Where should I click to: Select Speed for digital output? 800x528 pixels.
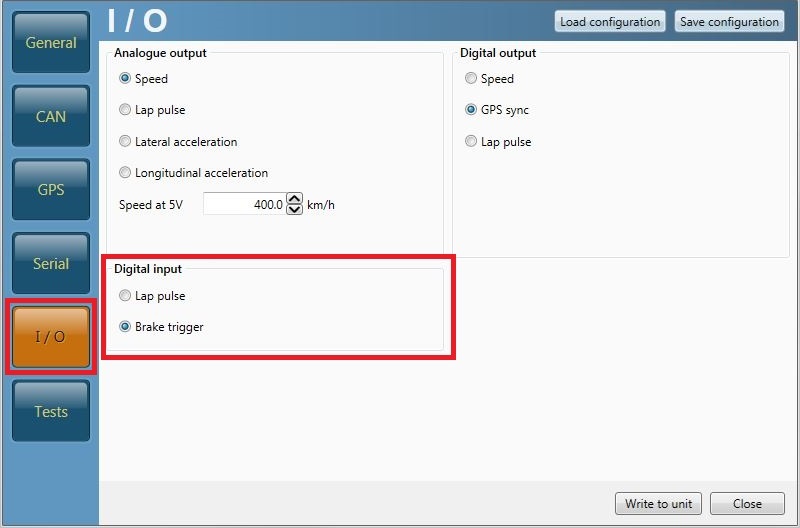471,79
